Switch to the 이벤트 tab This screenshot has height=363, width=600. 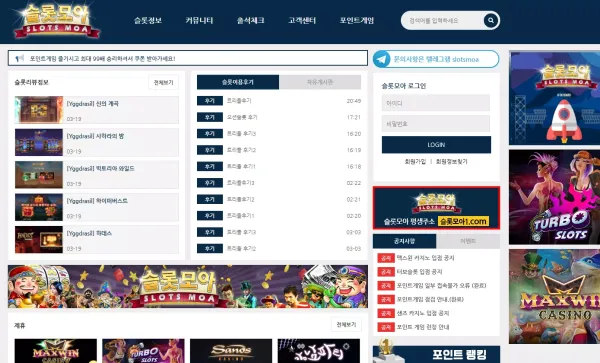[x=468, y=241]
